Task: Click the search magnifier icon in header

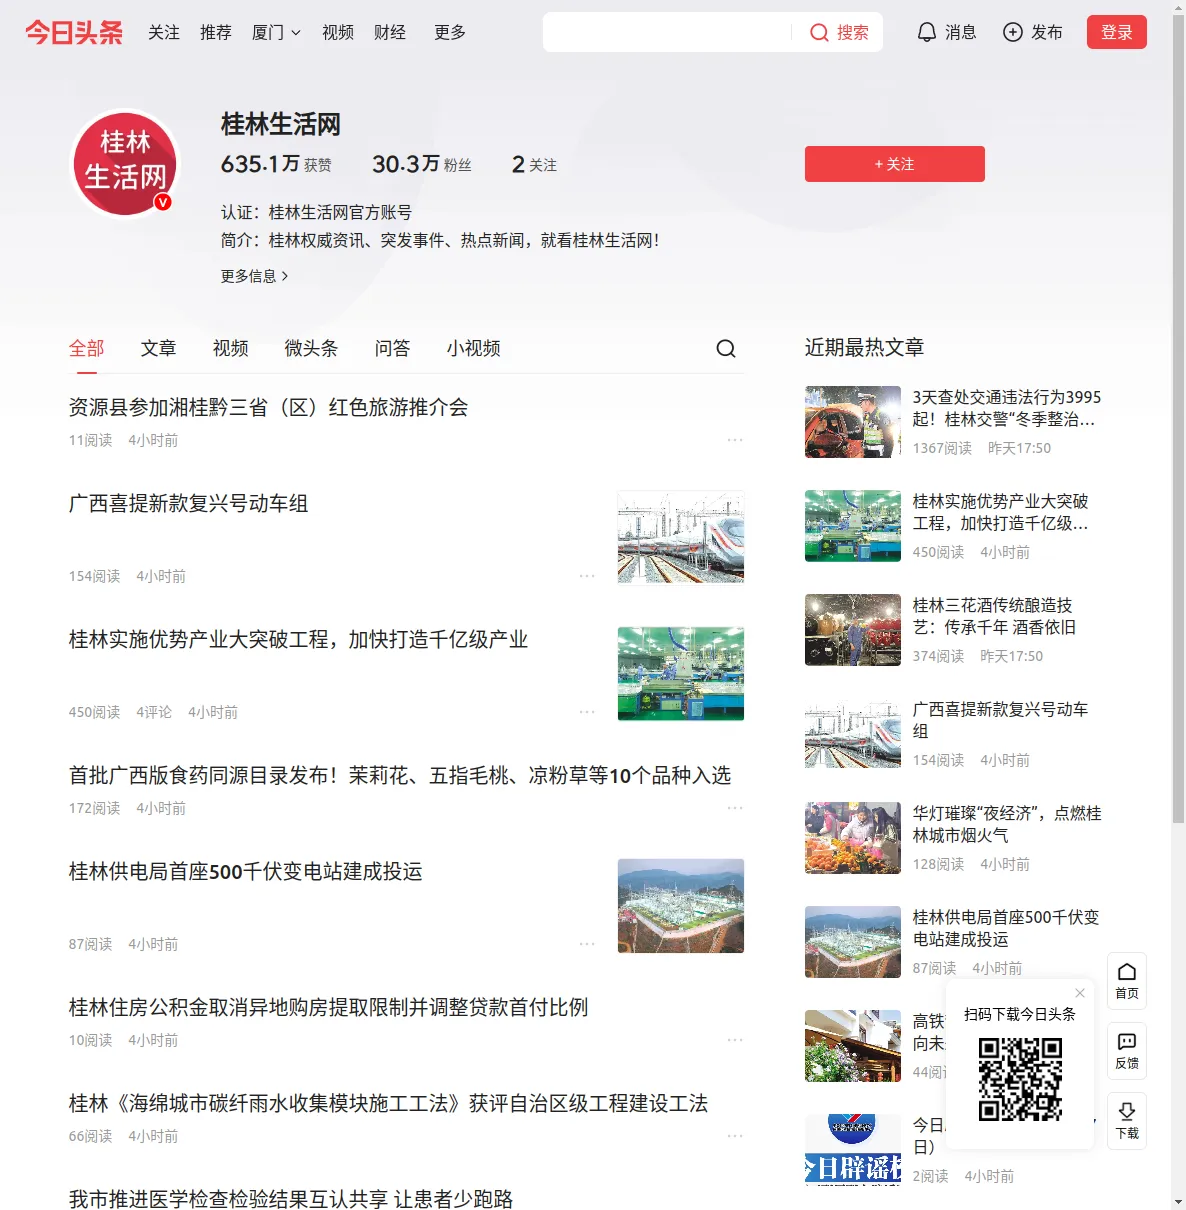Action: click(x=819, y=33)
